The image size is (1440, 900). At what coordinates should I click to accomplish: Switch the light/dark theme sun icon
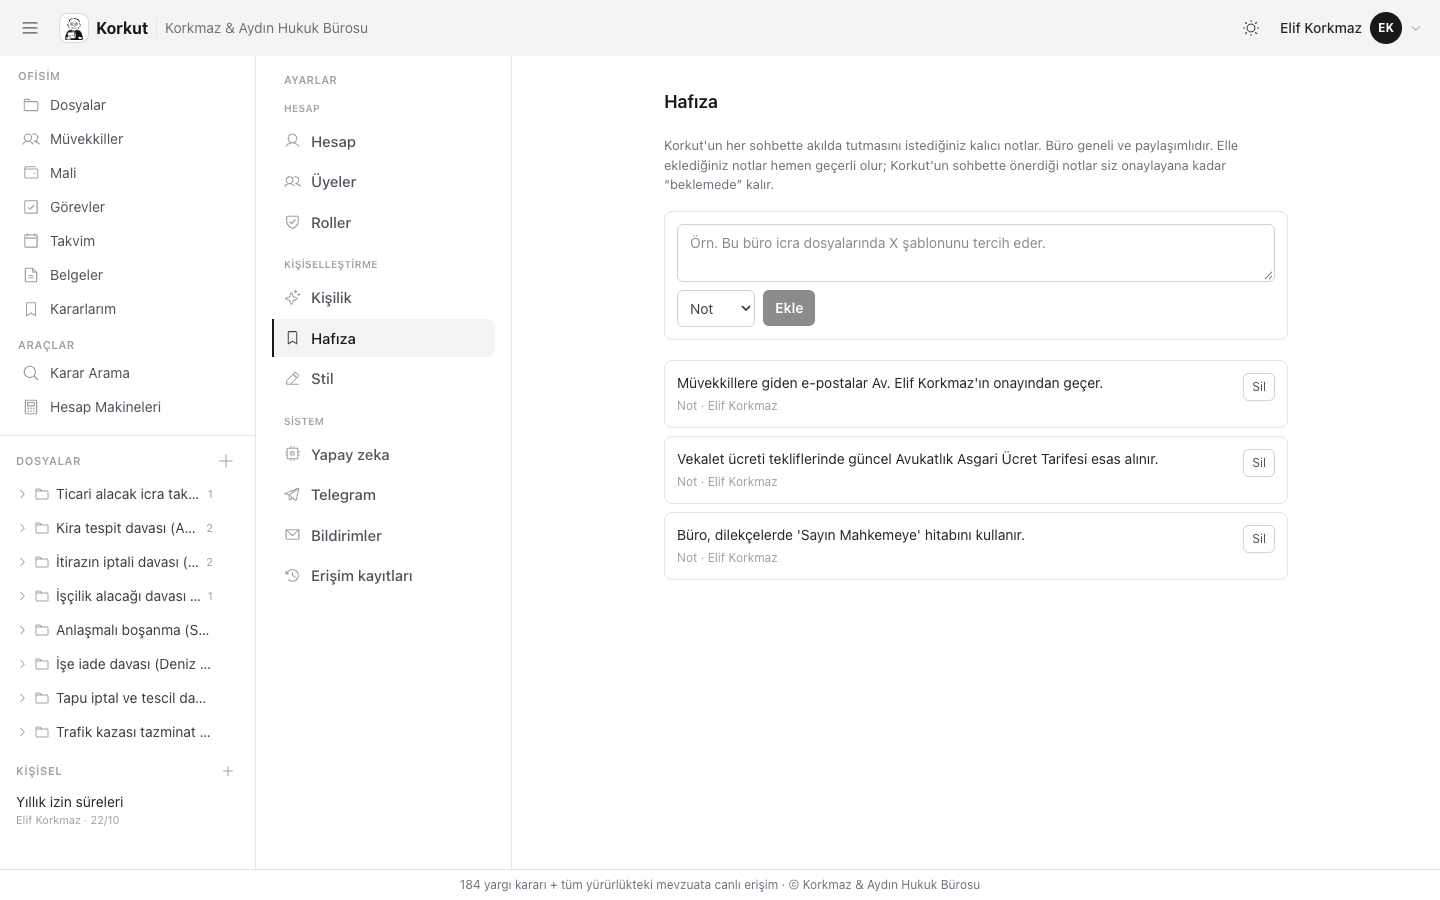[1251, 28]
